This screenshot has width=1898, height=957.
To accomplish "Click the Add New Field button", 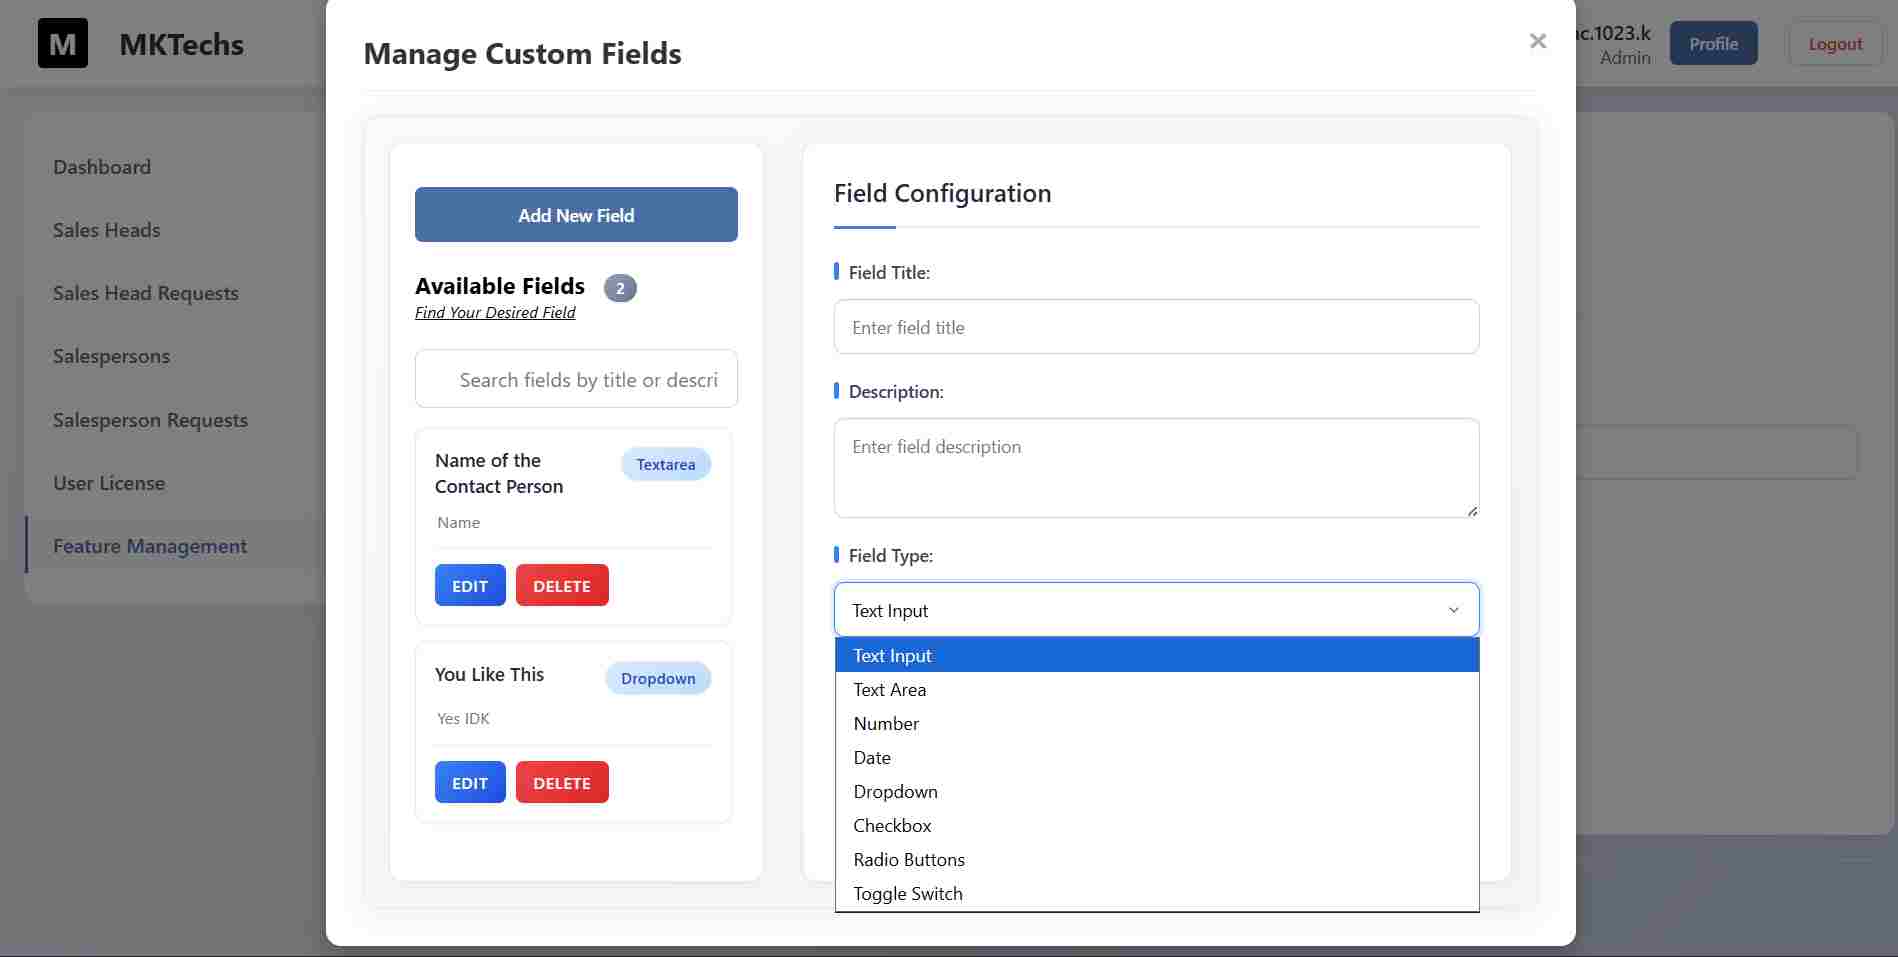I will click(x=576, y=214).
